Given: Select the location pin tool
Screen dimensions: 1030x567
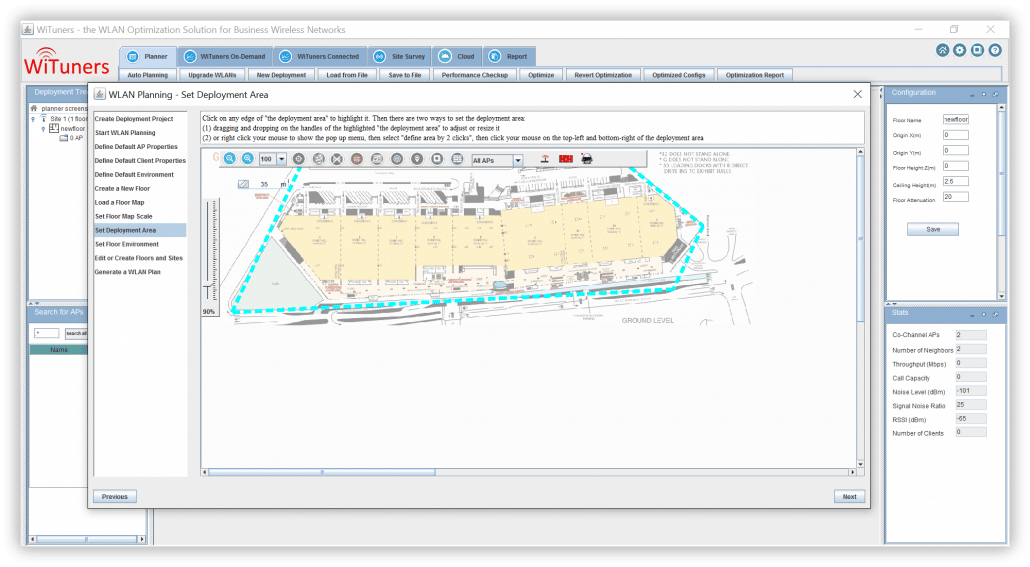Looking at the screenshot, I should pos(417,159).
